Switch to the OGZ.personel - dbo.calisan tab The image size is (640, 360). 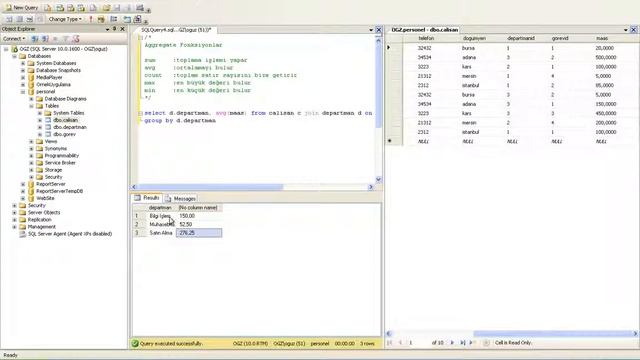pos(424,30)
